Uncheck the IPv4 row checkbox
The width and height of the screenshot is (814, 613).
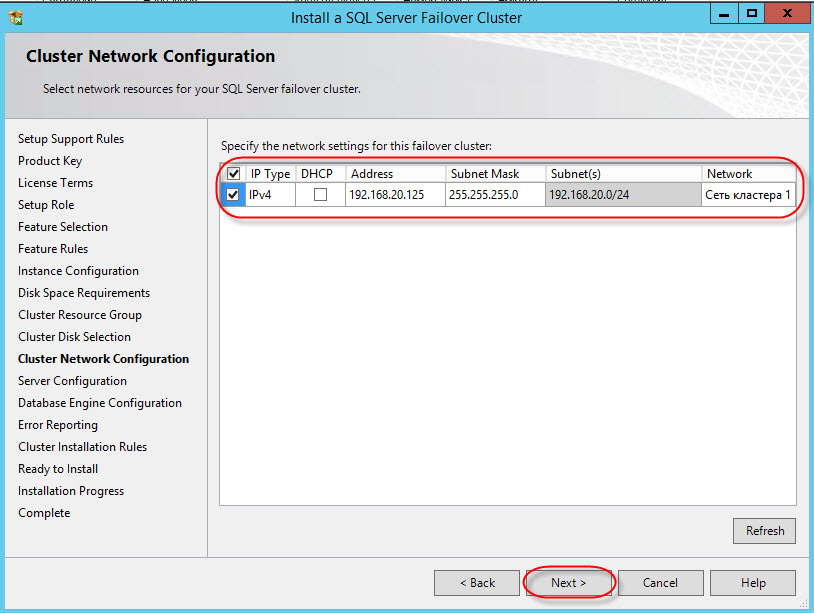coord(233,195)
